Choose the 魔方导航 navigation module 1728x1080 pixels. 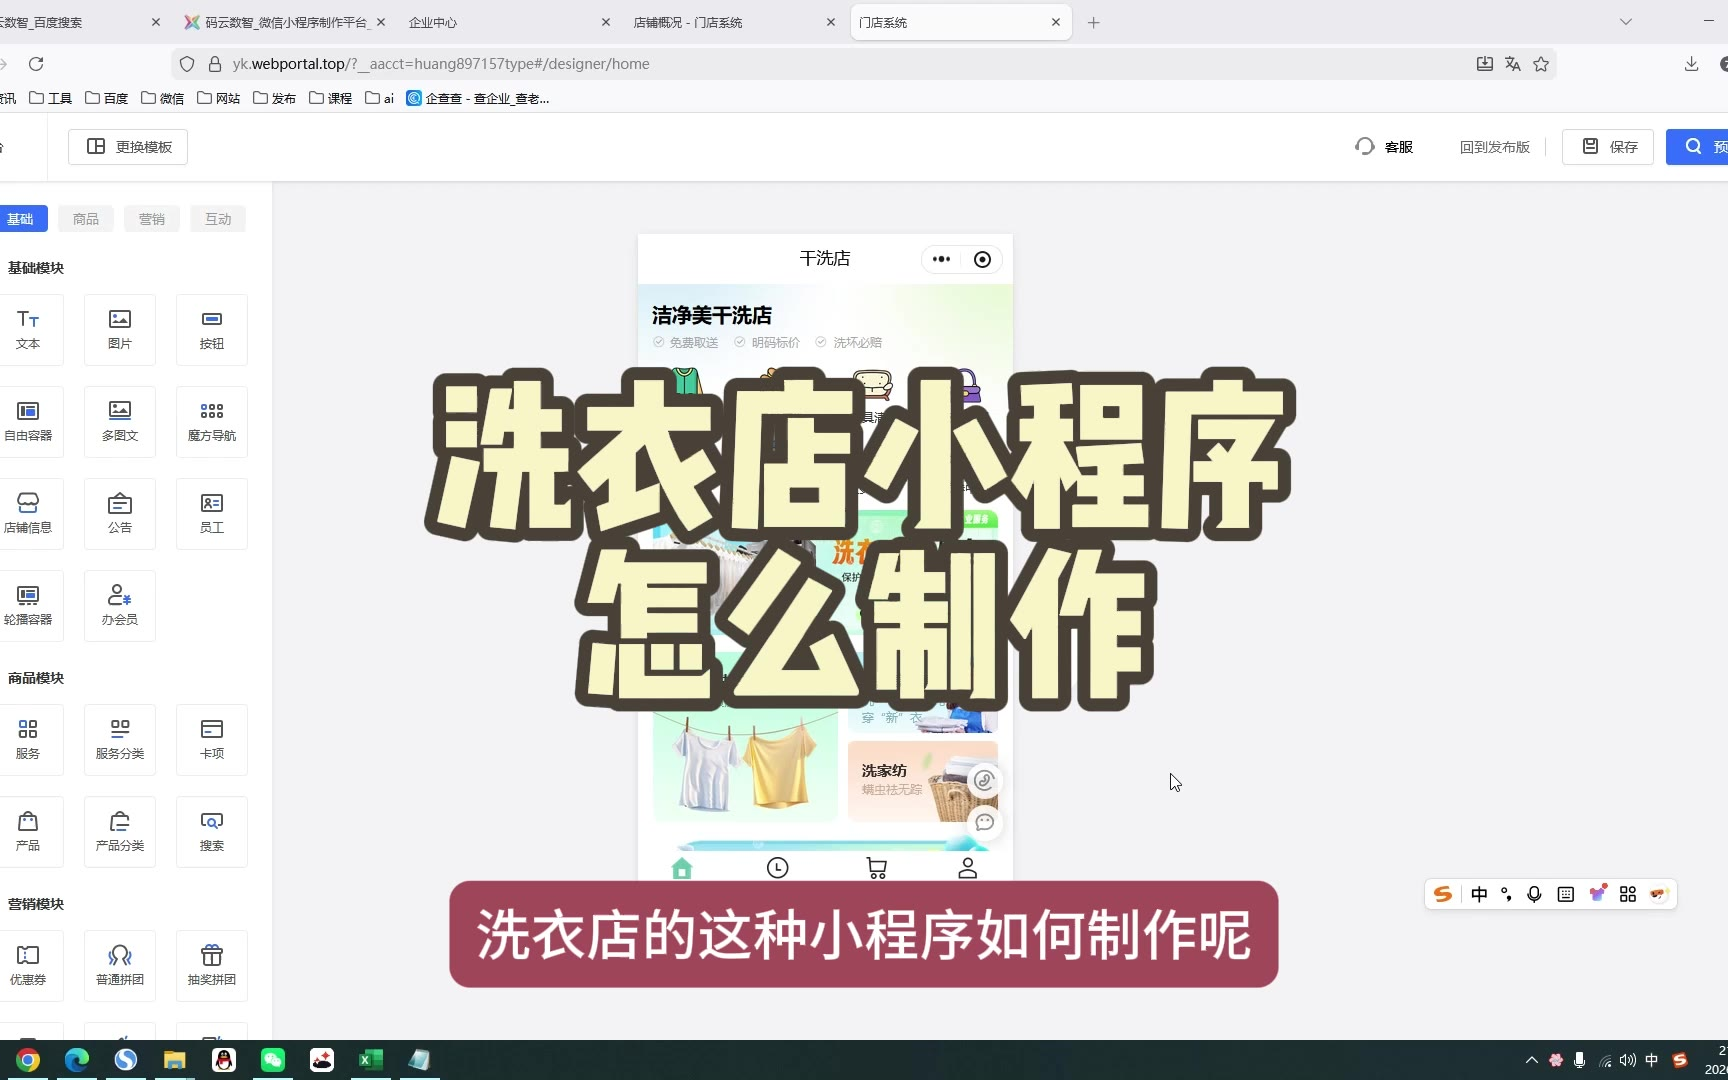[x=212, y=422]
